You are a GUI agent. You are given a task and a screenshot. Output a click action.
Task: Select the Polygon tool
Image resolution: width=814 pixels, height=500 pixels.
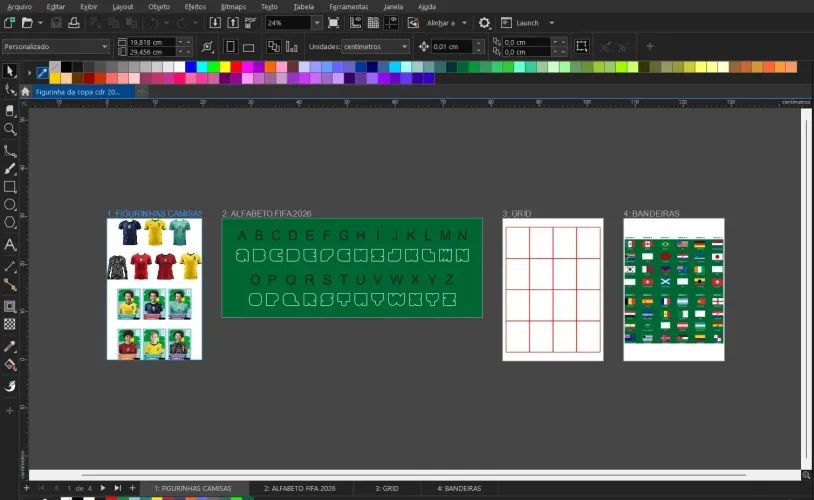click(9, 223)
